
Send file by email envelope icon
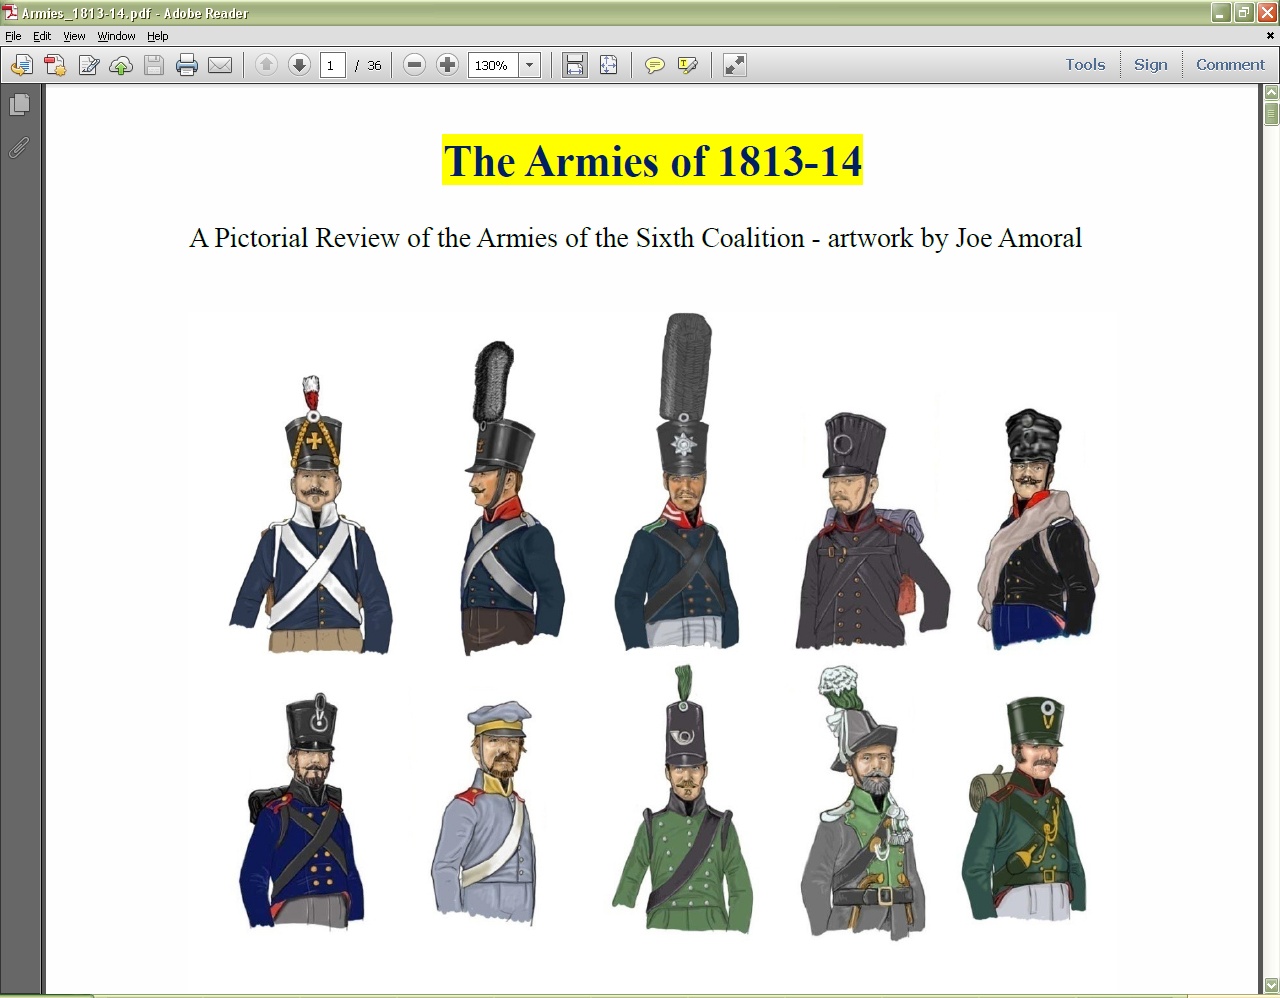220,65
